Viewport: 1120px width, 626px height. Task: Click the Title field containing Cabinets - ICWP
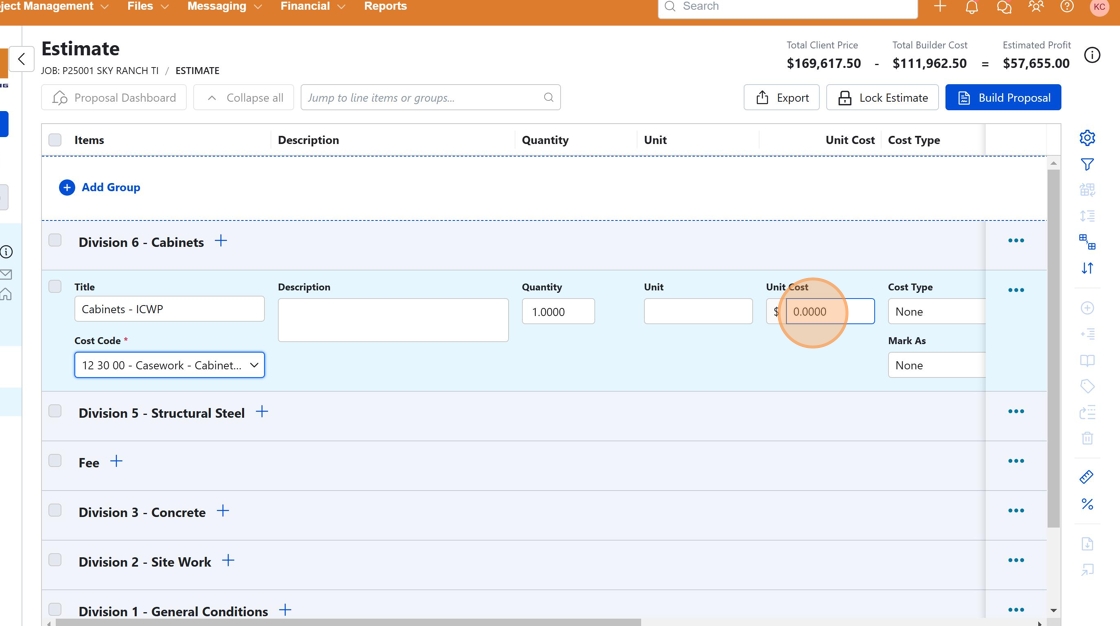169,309
